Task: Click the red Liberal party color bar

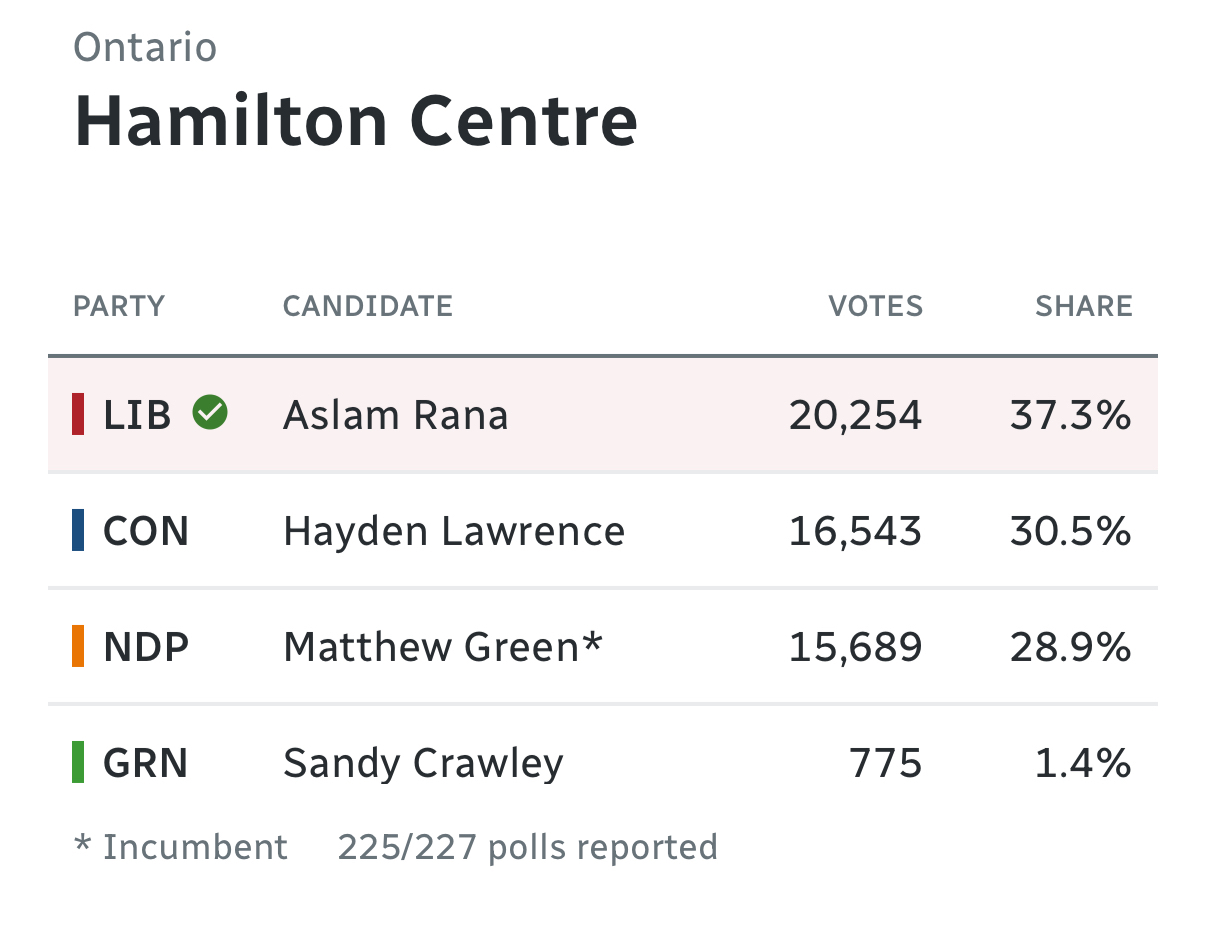Action: coord(78,414)
